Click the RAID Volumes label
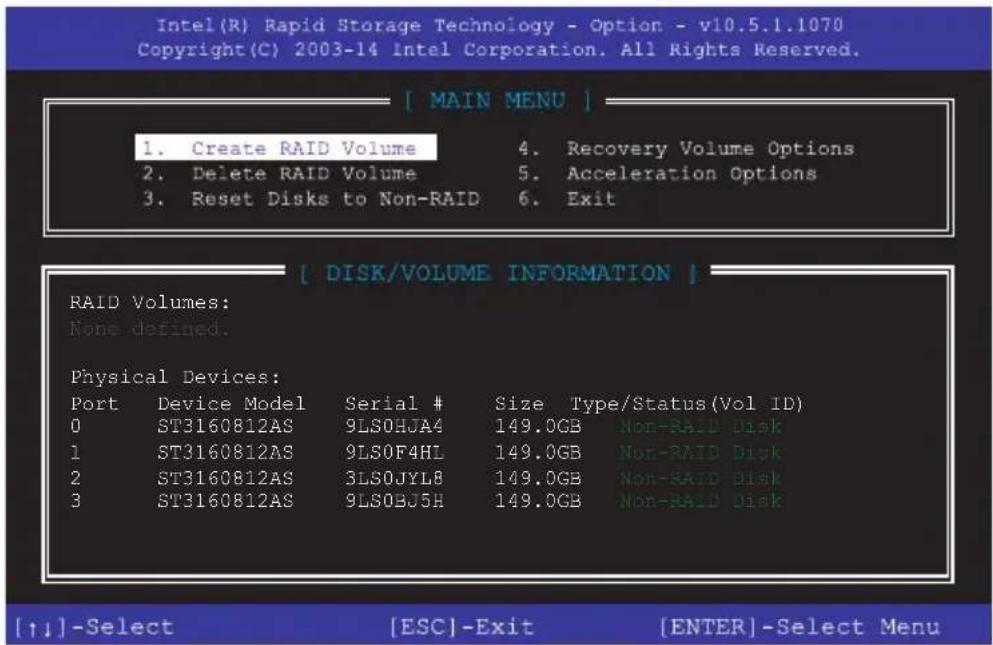The width and height of the screenshot is (993, 645). coord(150,302)
